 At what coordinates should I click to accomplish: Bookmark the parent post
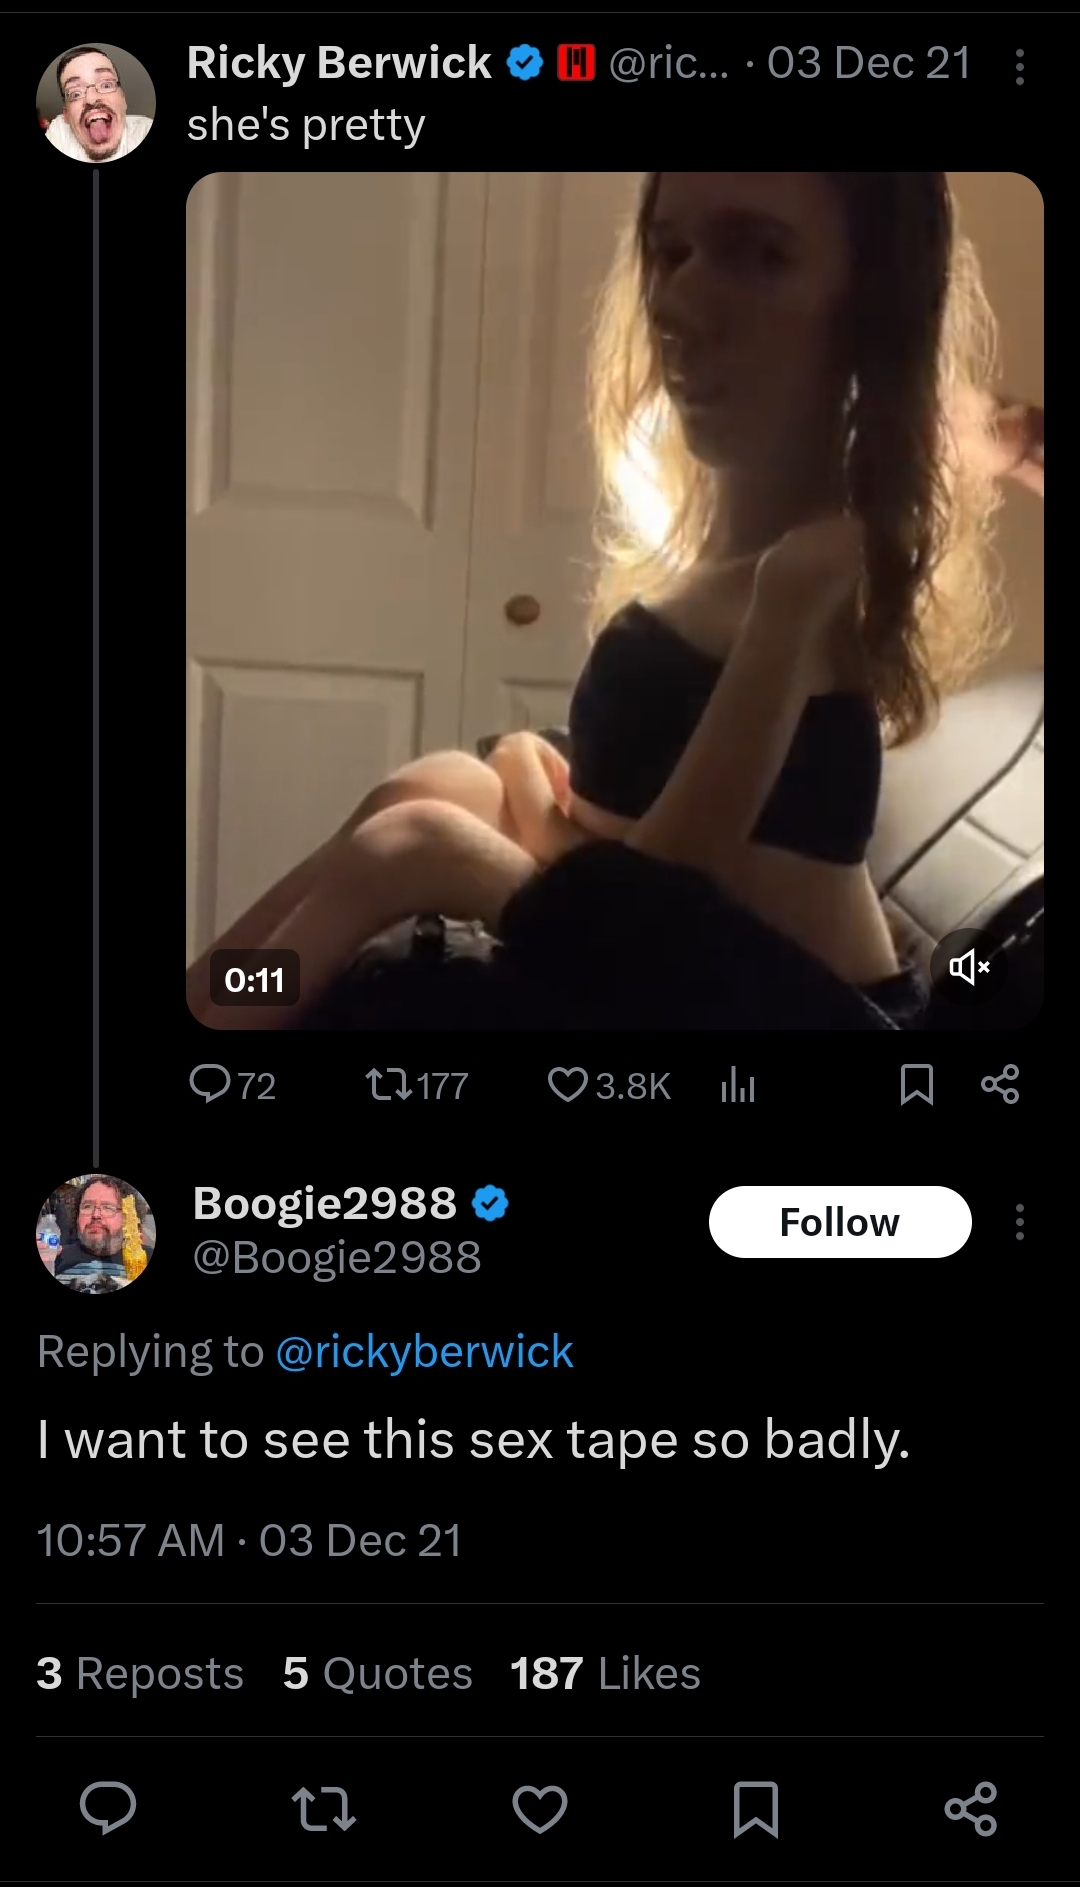pos(916,1085)
